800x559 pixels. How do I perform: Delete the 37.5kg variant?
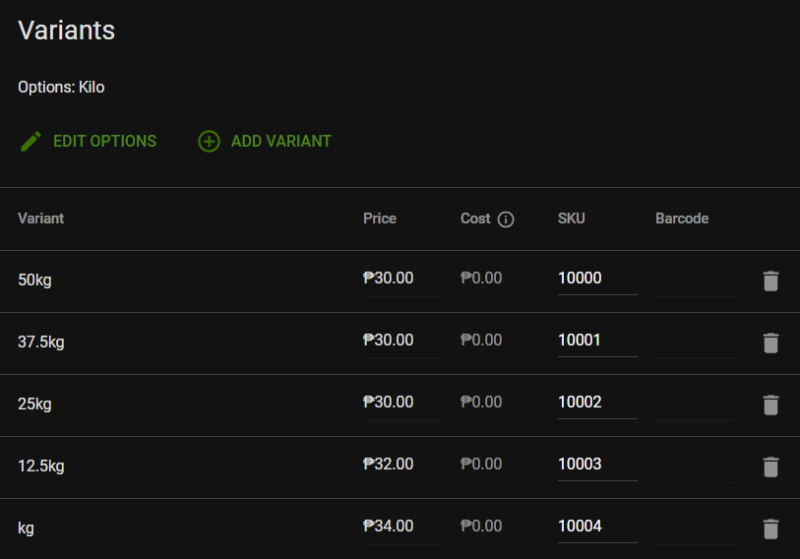click(x=770, y=343)
